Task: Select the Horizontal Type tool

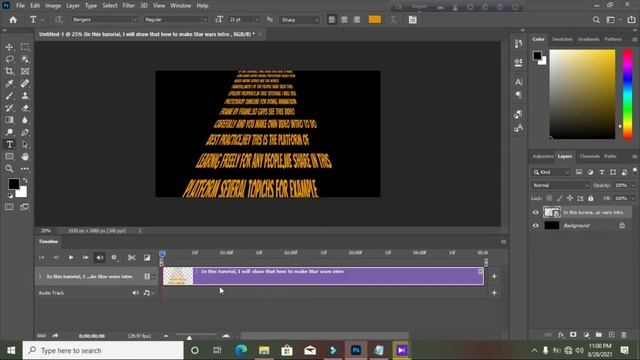Action: coord(9,144)
